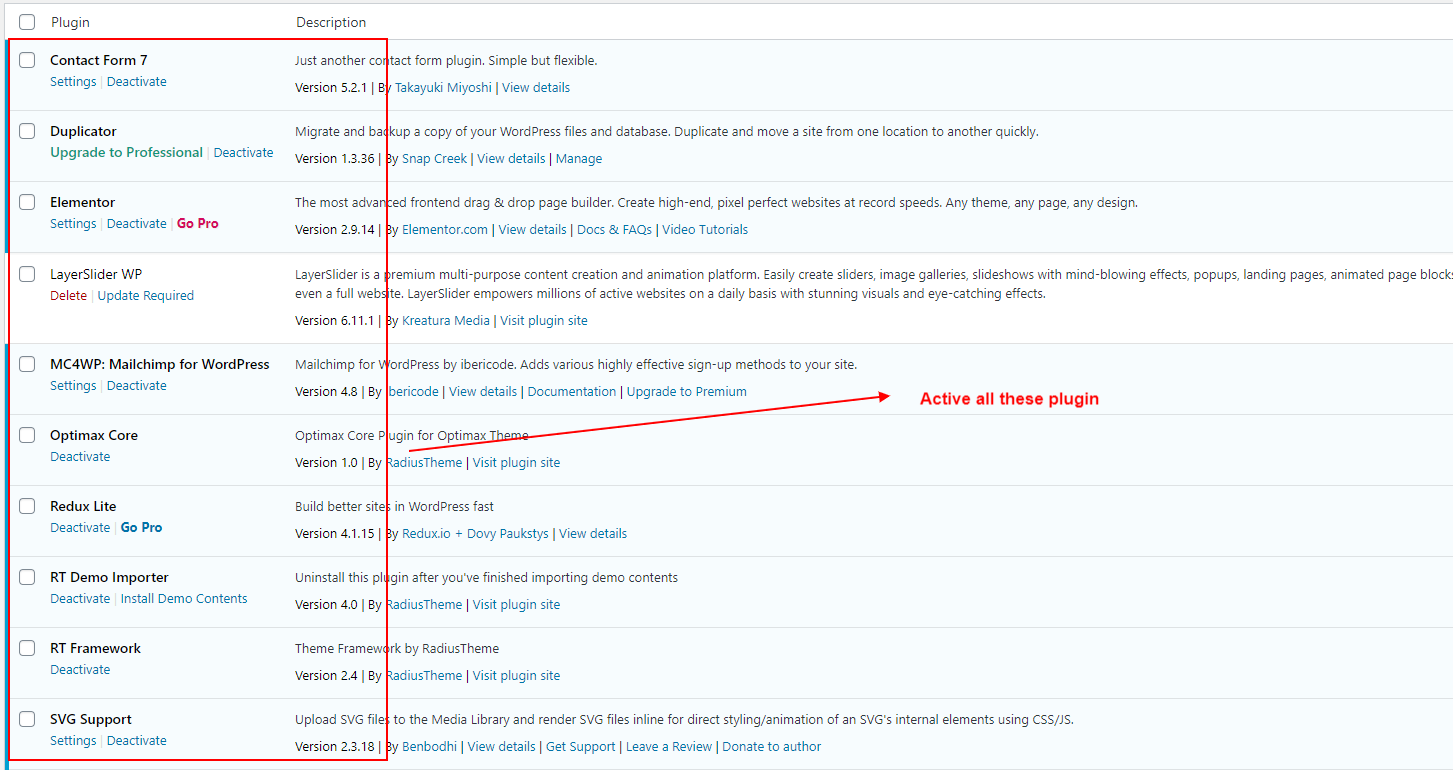The width and height of the screenshot is (1453, 770).
Task: Click the Description column header
Action: coord(331,22)
